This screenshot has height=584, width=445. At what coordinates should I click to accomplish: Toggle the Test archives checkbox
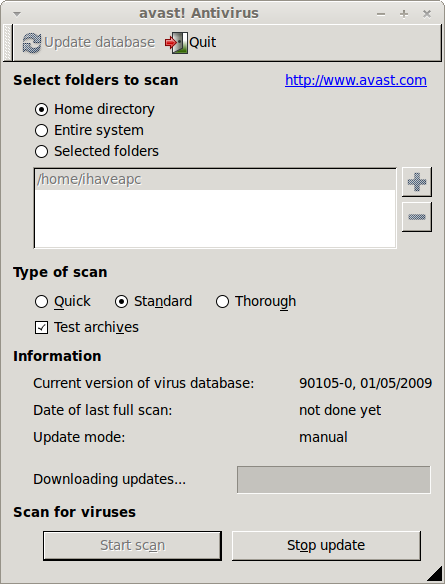[41, 328]
